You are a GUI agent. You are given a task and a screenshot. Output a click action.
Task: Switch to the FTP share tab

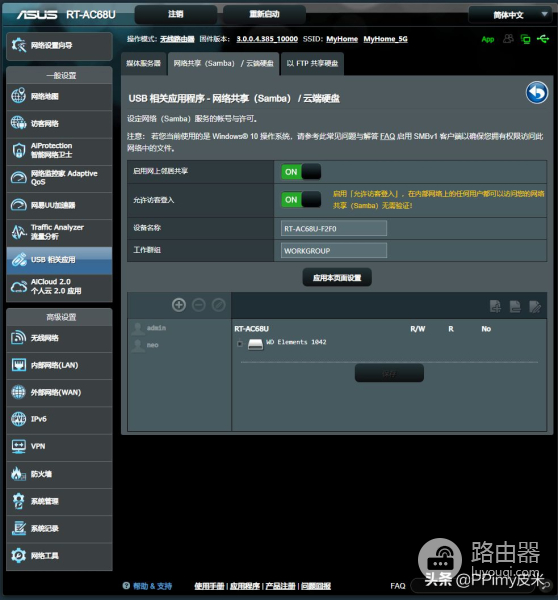coord(312,64)
